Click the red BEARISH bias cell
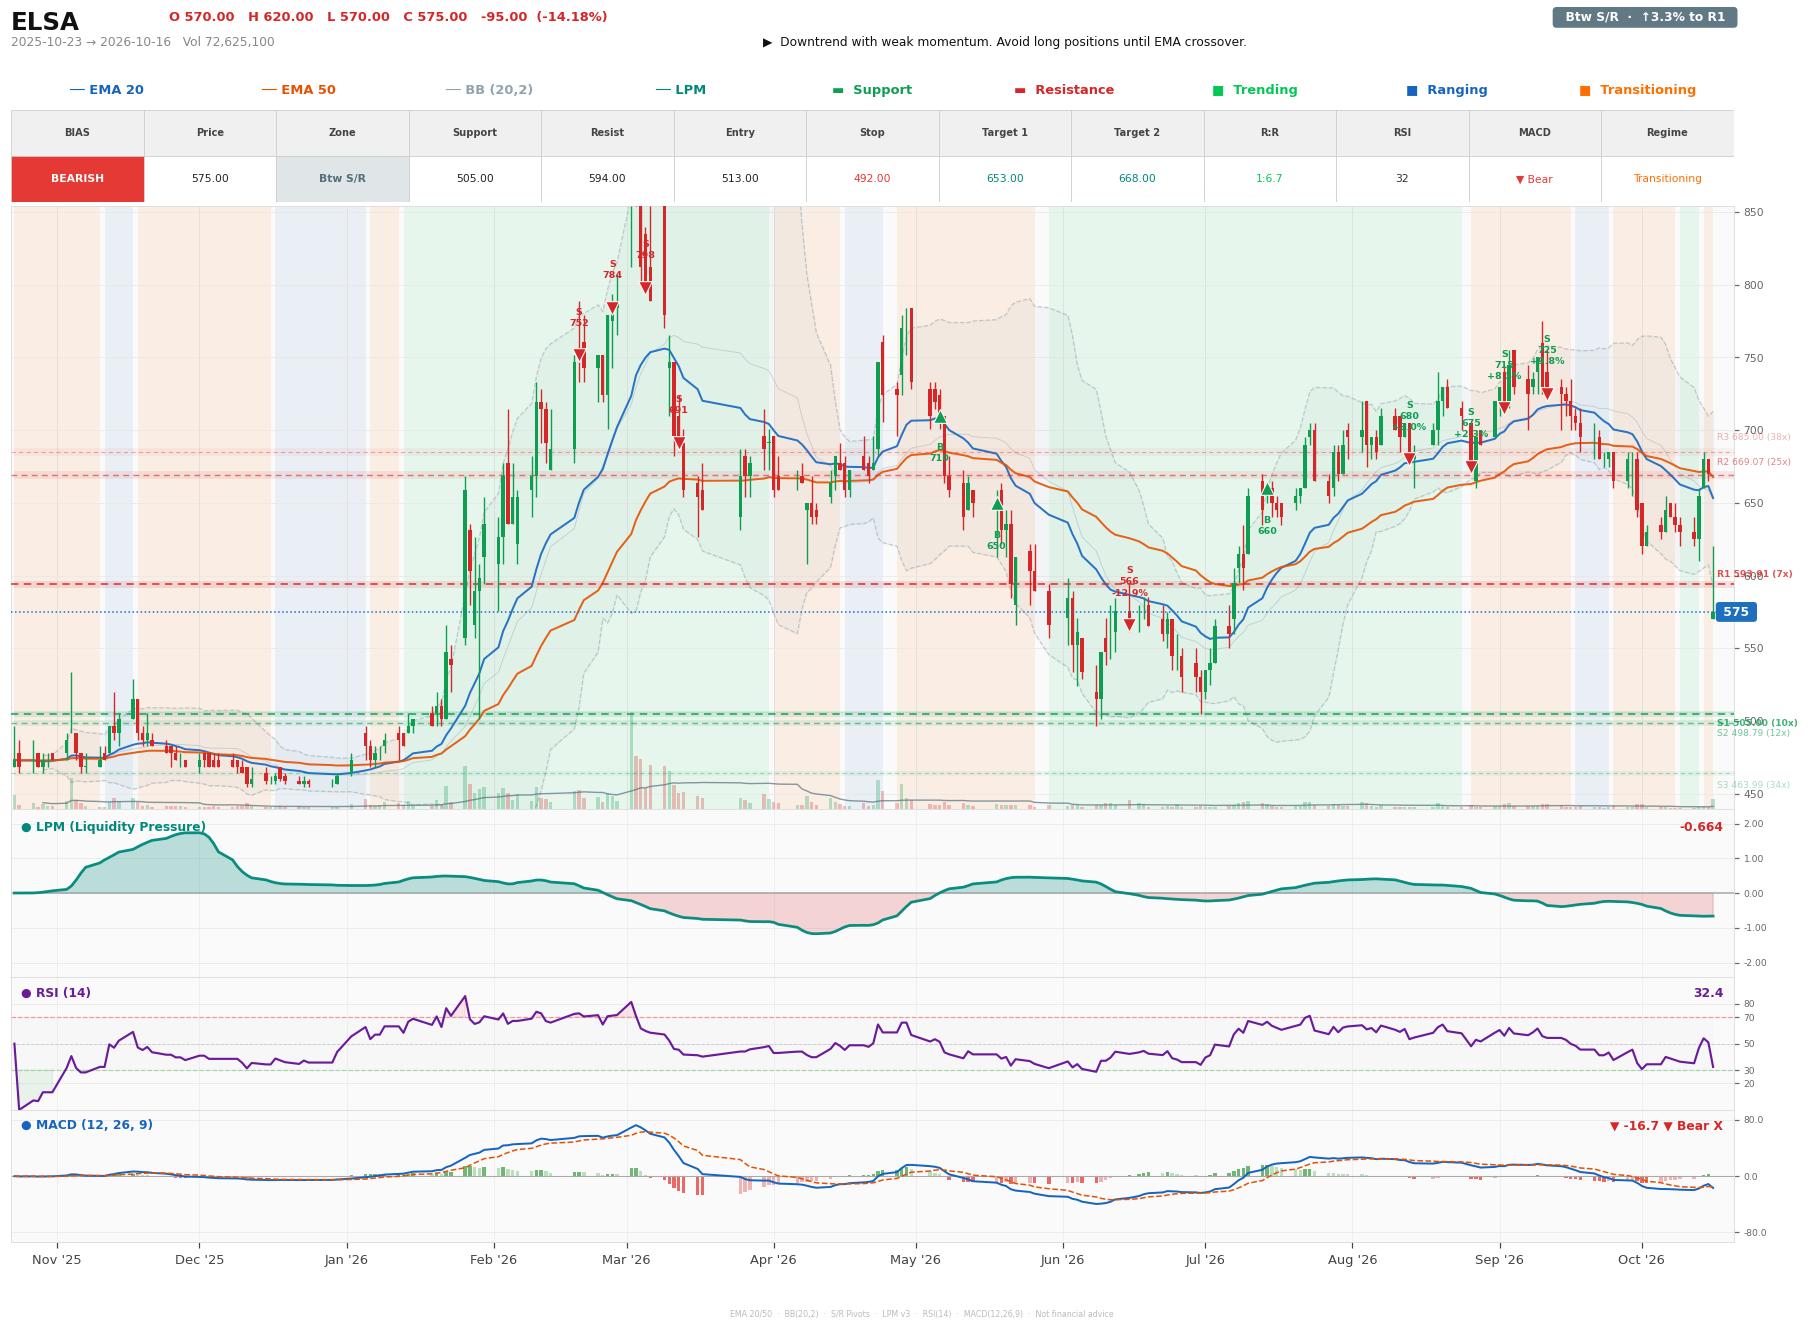Screen dimensions: 1809x1330 (x=78, y=179)
